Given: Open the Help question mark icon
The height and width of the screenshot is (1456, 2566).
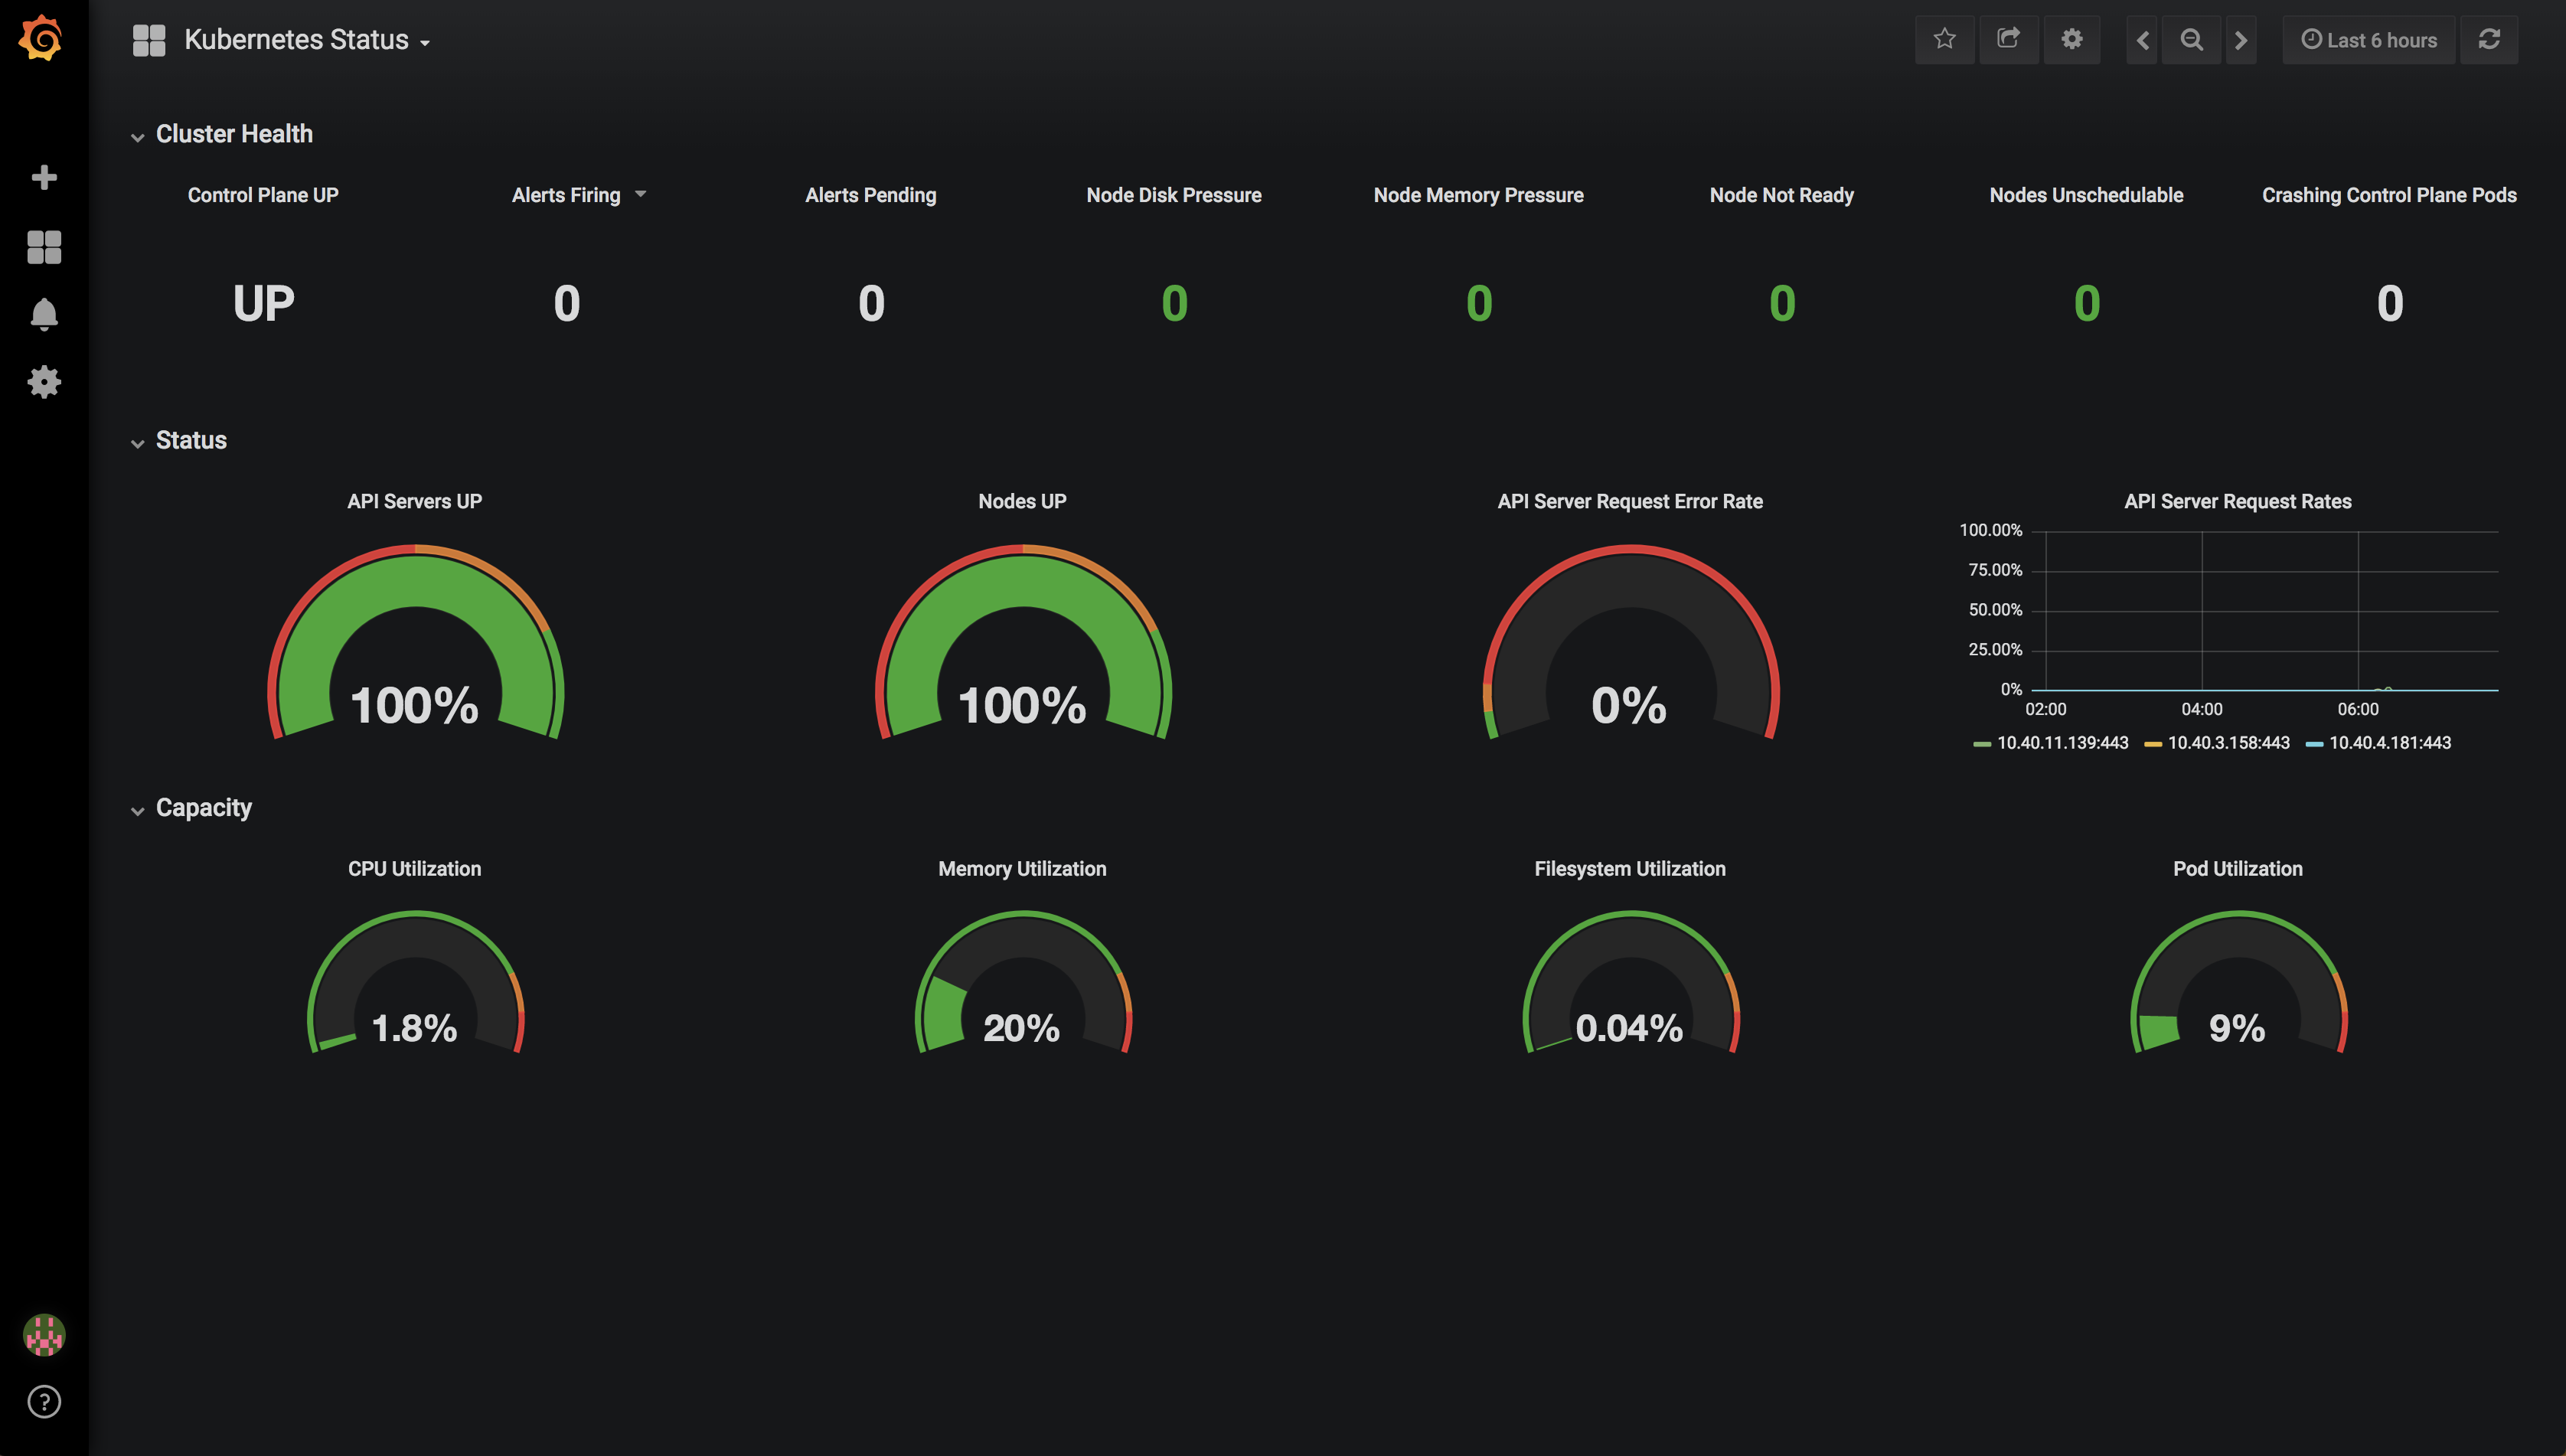Looking at the screenshot, I should pos(43,1402).
